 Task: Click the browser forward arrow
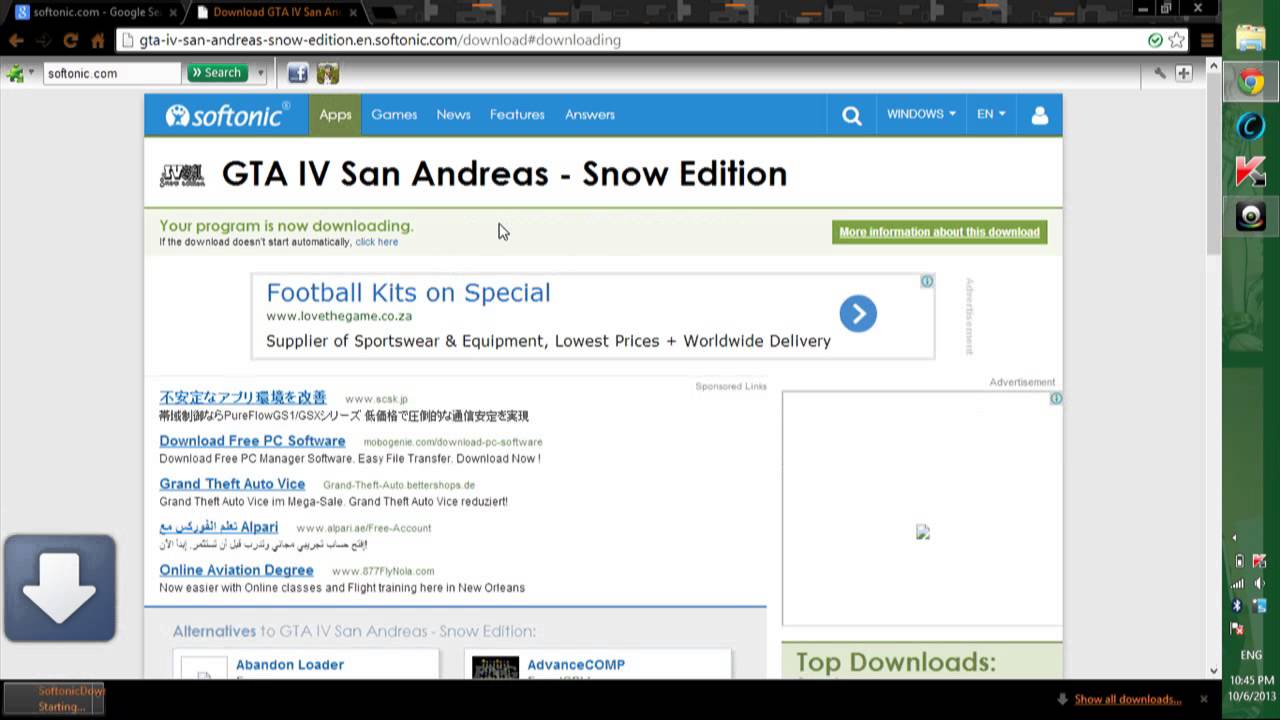click(44, 41)
